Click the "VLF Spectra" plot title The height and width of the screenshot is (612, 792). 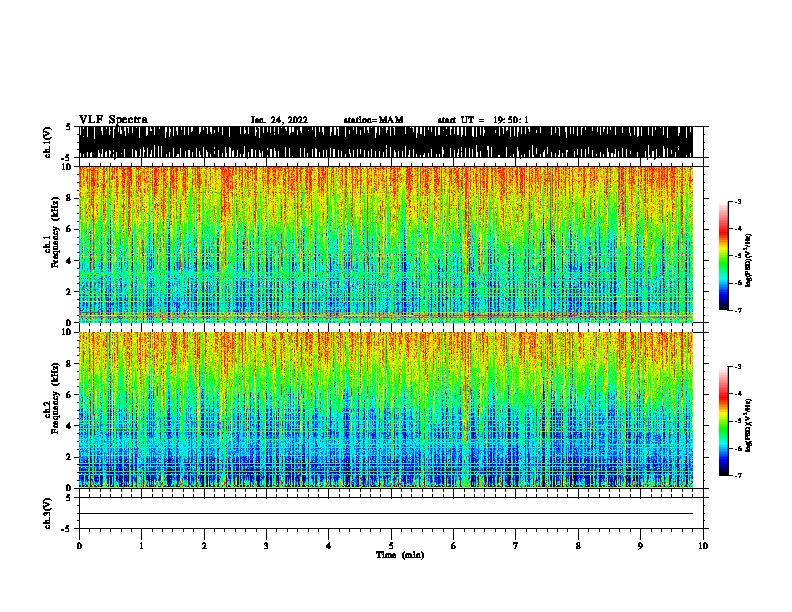[x=113, y=120]
